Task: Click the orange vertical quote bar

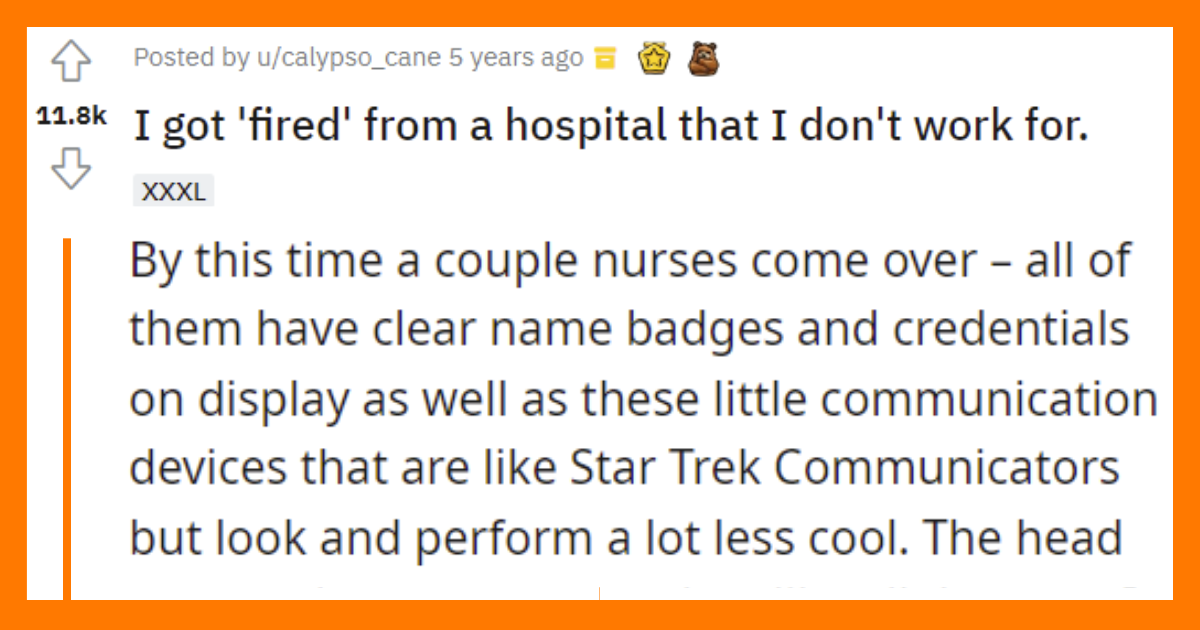Action: (x=67, y=418)
